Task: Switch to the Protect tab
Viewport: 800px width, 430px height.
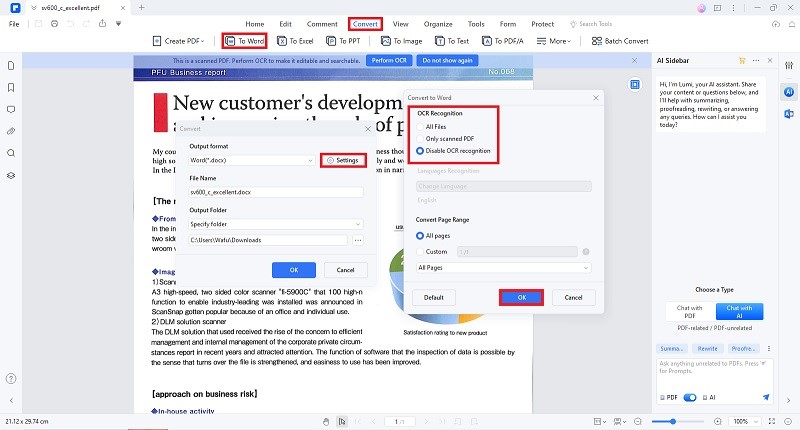Action: pyautogui.click(x=542, y=24)
